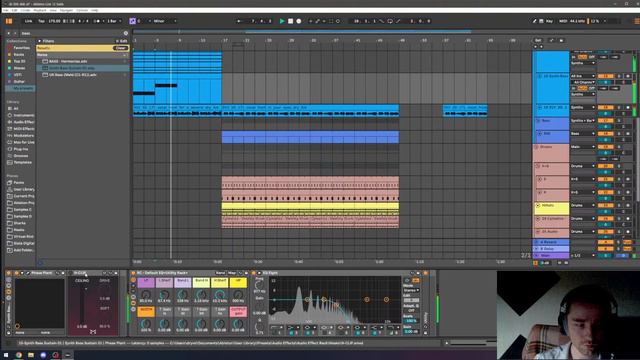640x360 pixels.
Task: Click the automation mode icon beside Set
Action: coord(552,40)
